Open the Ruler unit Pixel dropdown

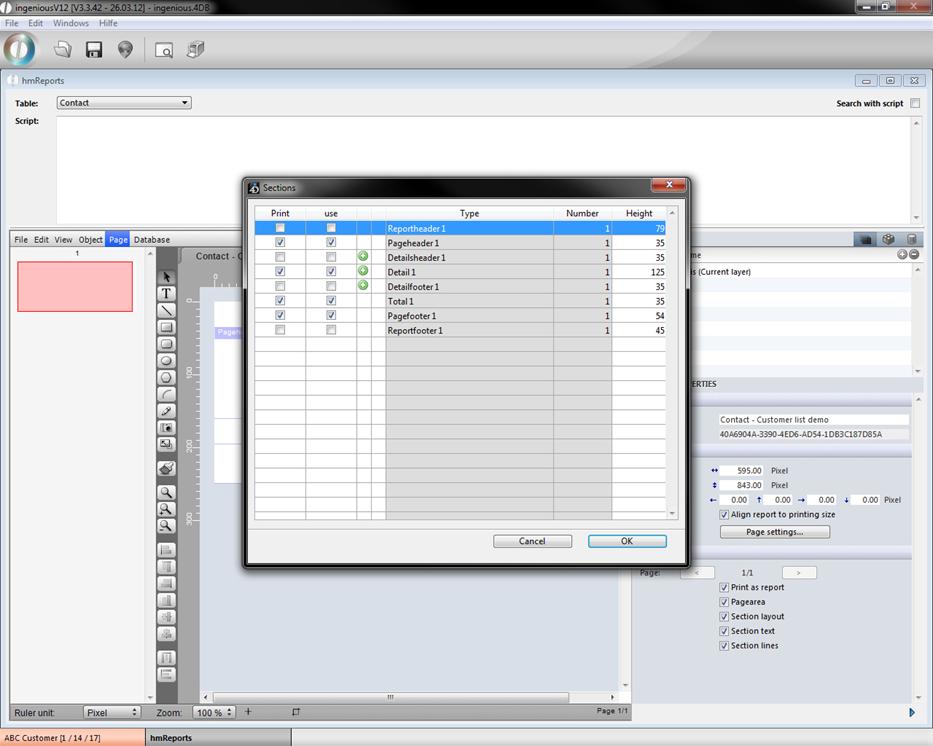tap(111, 712)
